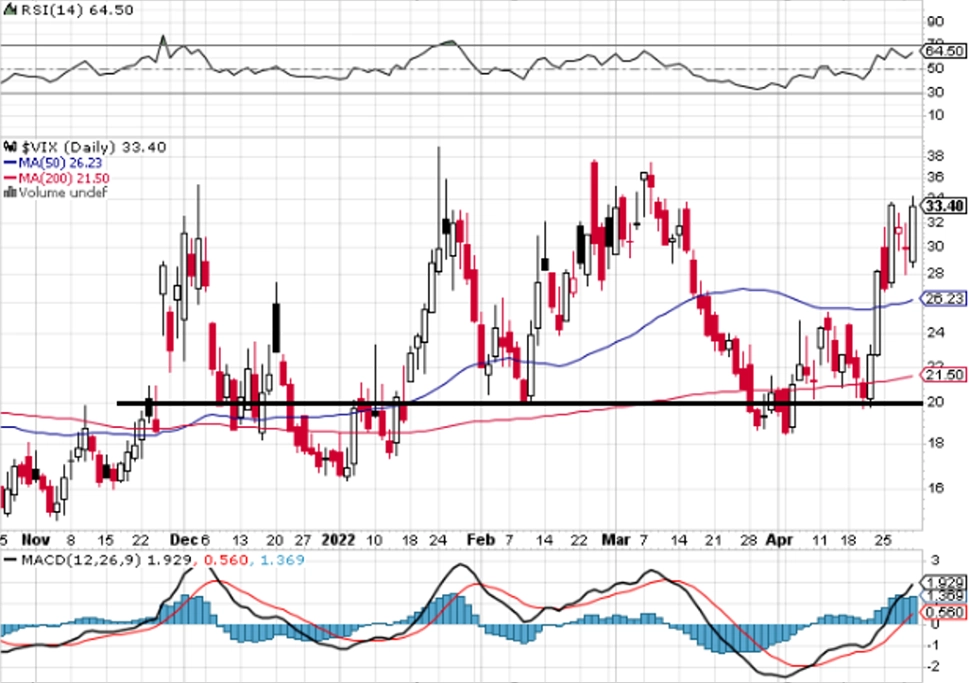The width and height of the screenshot is (970, 683).
Task: Click the black MACD legend line marker
Action: 11,560
